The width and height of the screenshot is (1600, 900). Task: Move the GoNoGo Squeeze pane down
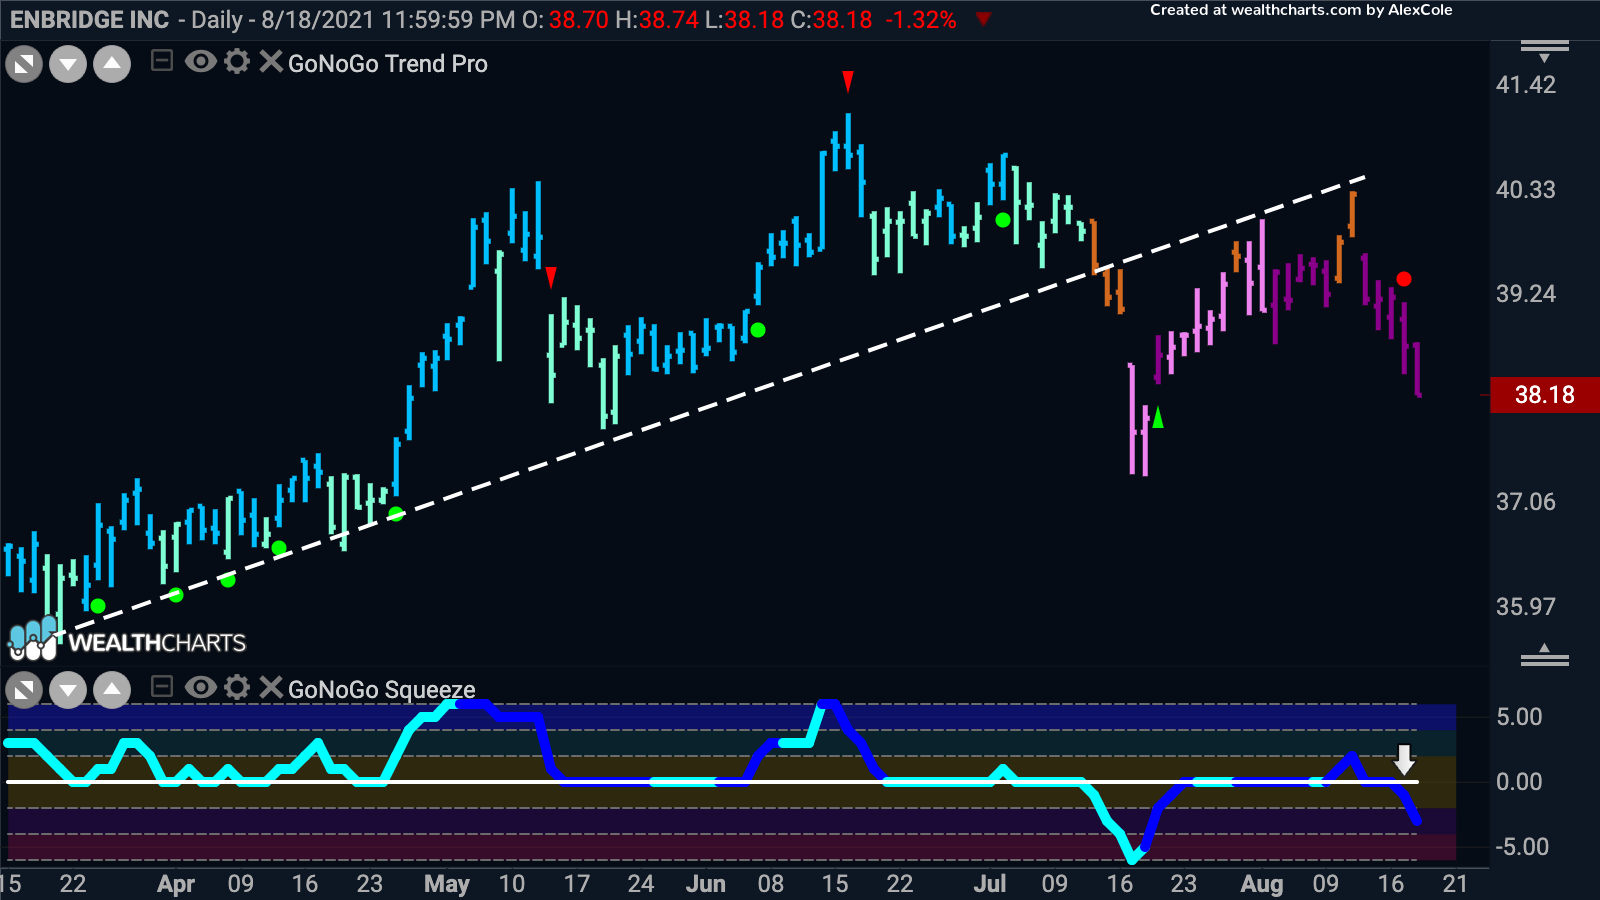pos(68,690)
